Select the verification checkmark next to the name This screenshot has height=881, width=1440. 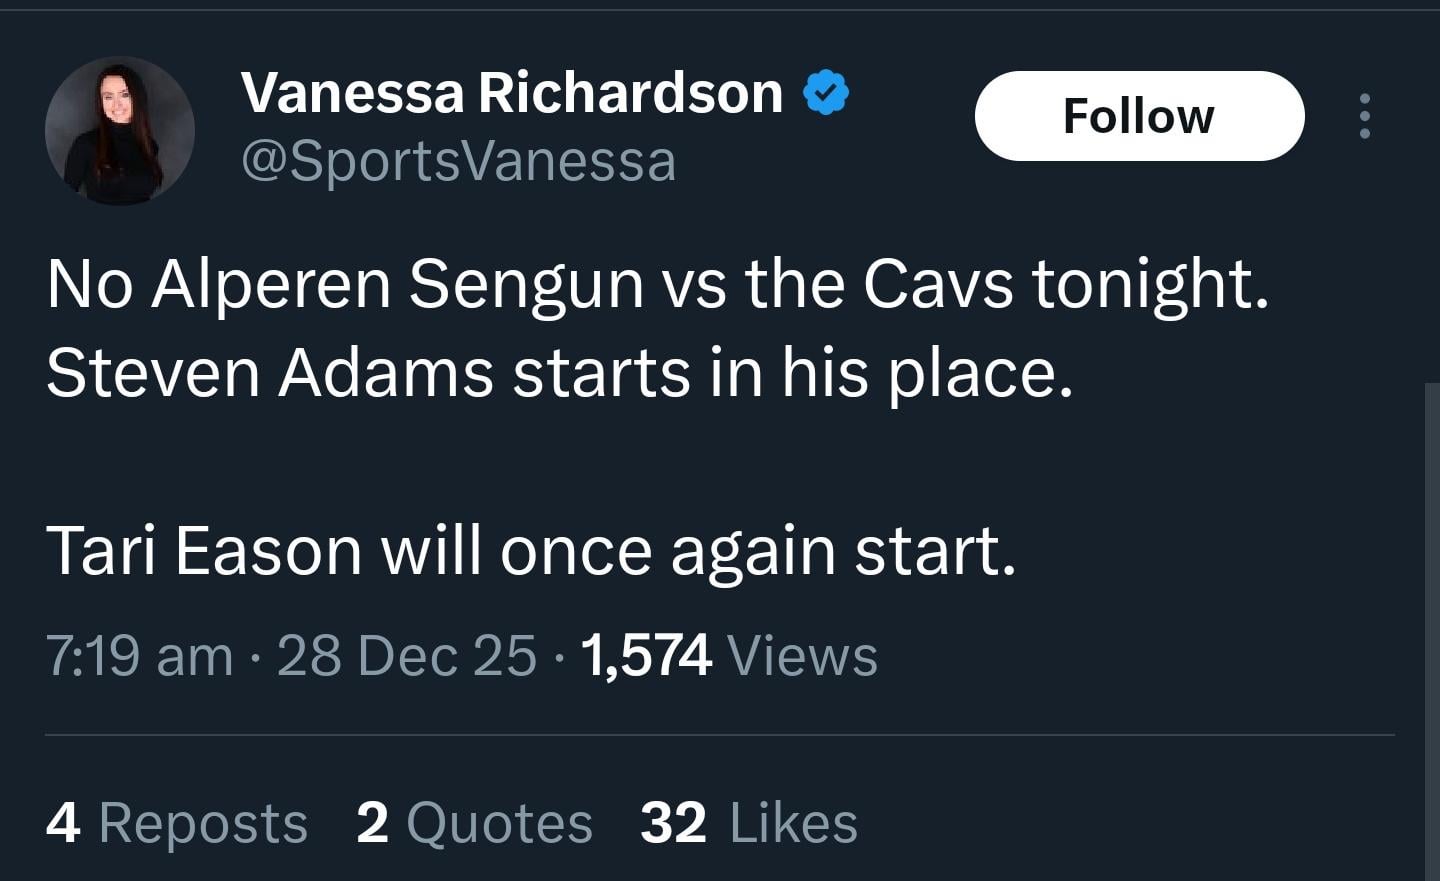[x=824, y=91]
